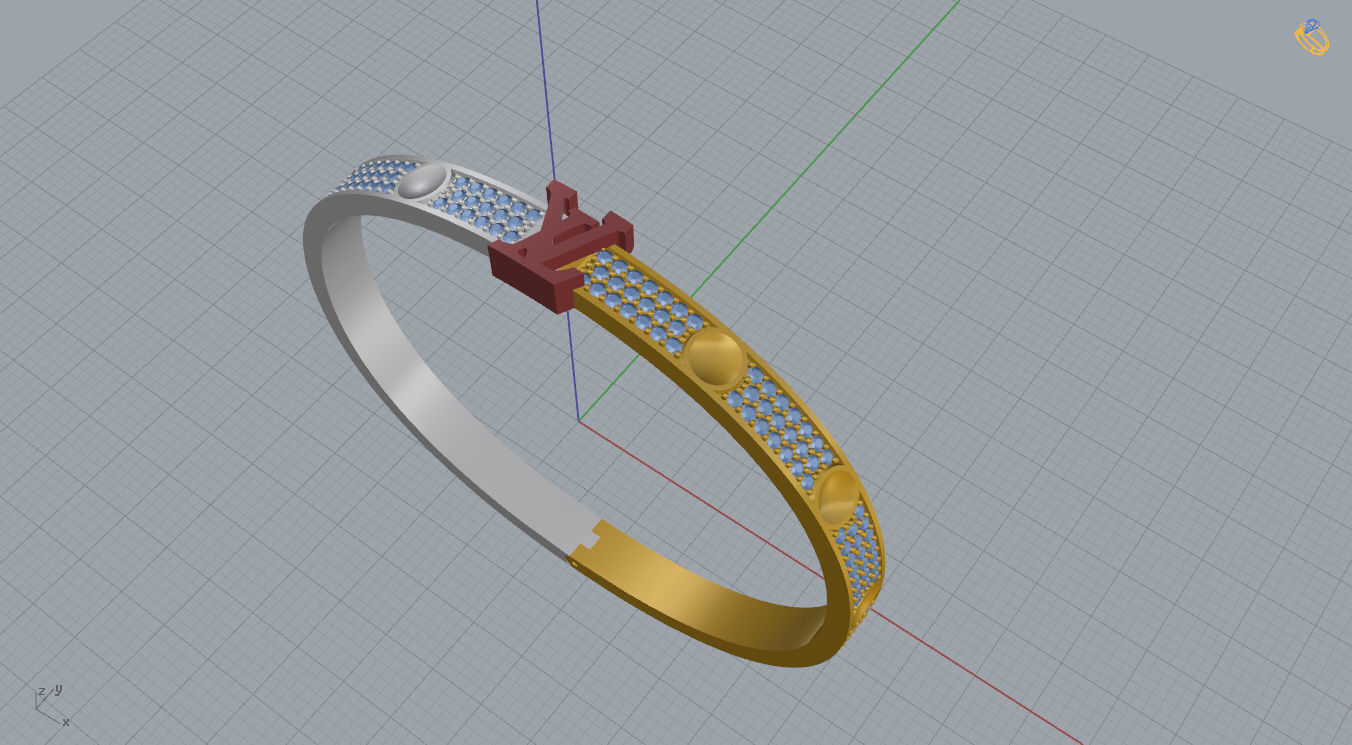
Task: Select the round silver stud on the bangle
Action: pyautogui.click(x=422, y=183)
